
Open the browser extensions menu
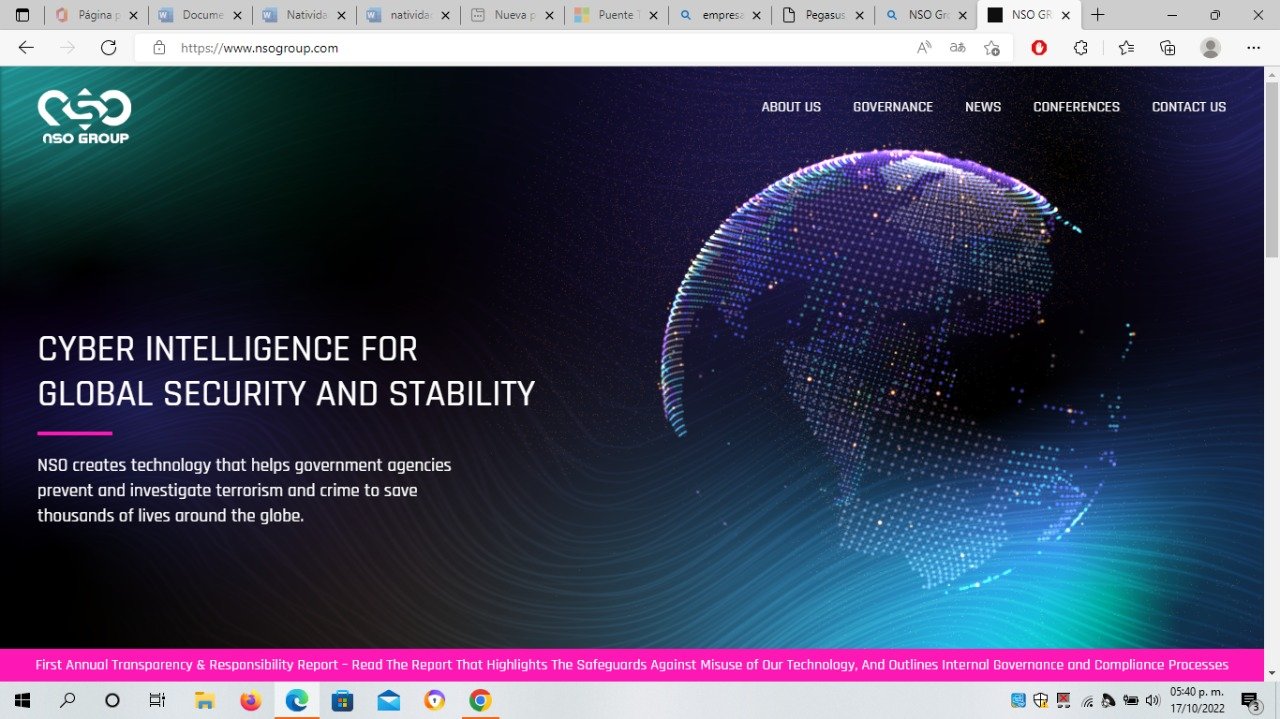1080,48
